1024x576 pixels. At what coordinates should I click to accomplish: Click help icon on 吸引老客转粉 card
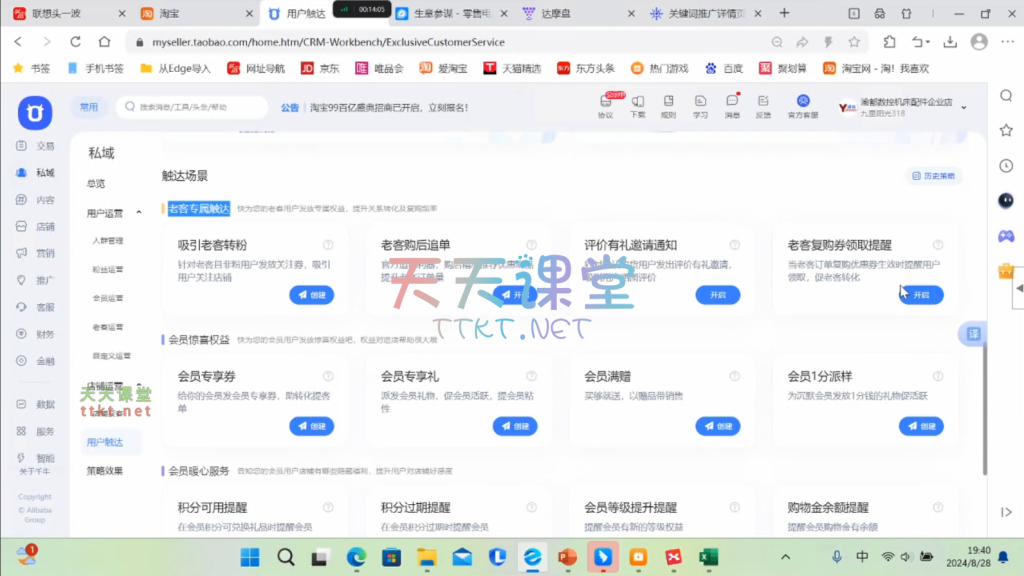pos(327,245)
